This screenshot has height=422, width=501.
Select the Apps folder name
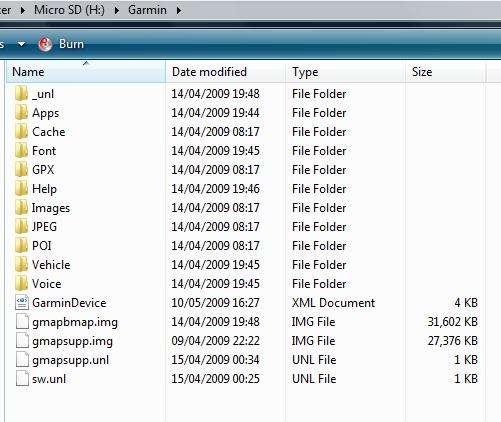(46, 113)
